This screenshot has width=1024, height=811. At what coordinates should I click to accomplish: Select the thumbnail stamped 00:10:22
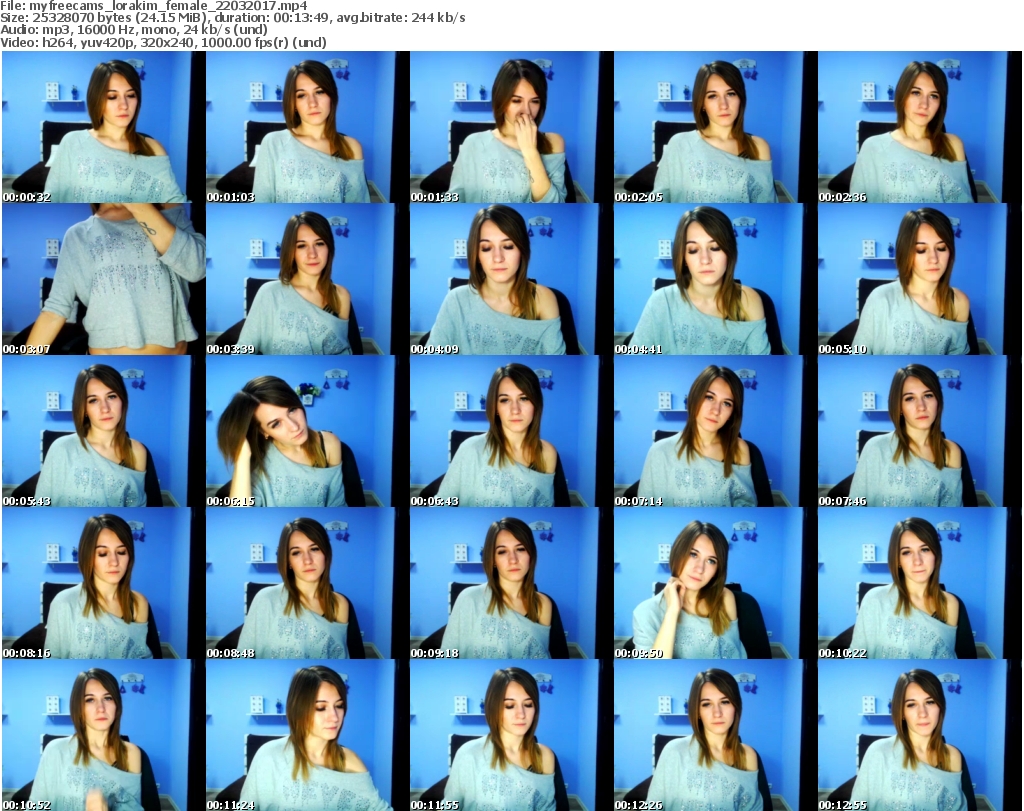coord(920,584)
